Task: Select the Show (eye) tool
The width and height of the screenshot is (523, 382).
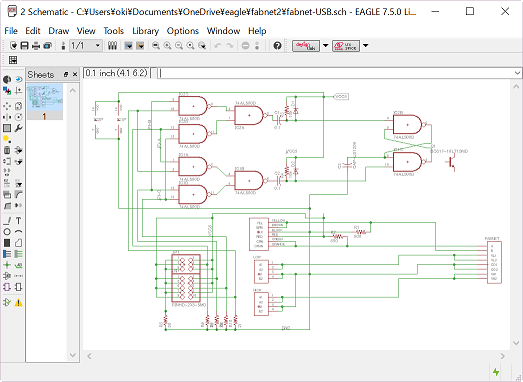Action: (18, 79)
